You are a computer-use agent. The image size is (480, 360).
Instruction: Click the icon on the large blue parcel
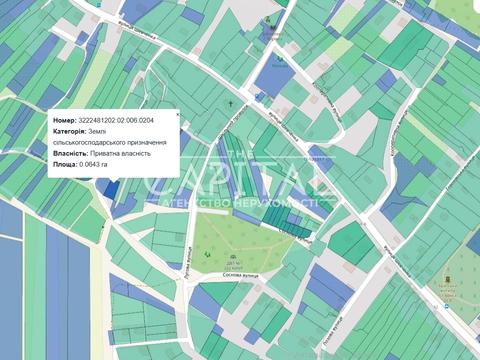point(279,60)
